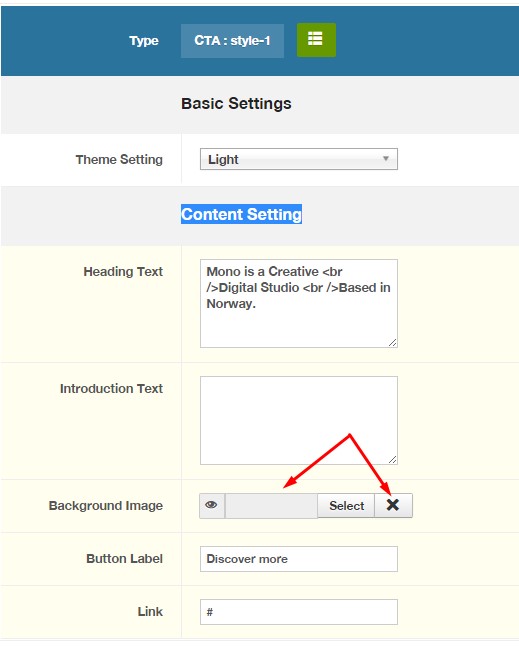The height and width of the screenshot is (669, 519).
Task: Click the Link label
Action: tap(150, 612)
